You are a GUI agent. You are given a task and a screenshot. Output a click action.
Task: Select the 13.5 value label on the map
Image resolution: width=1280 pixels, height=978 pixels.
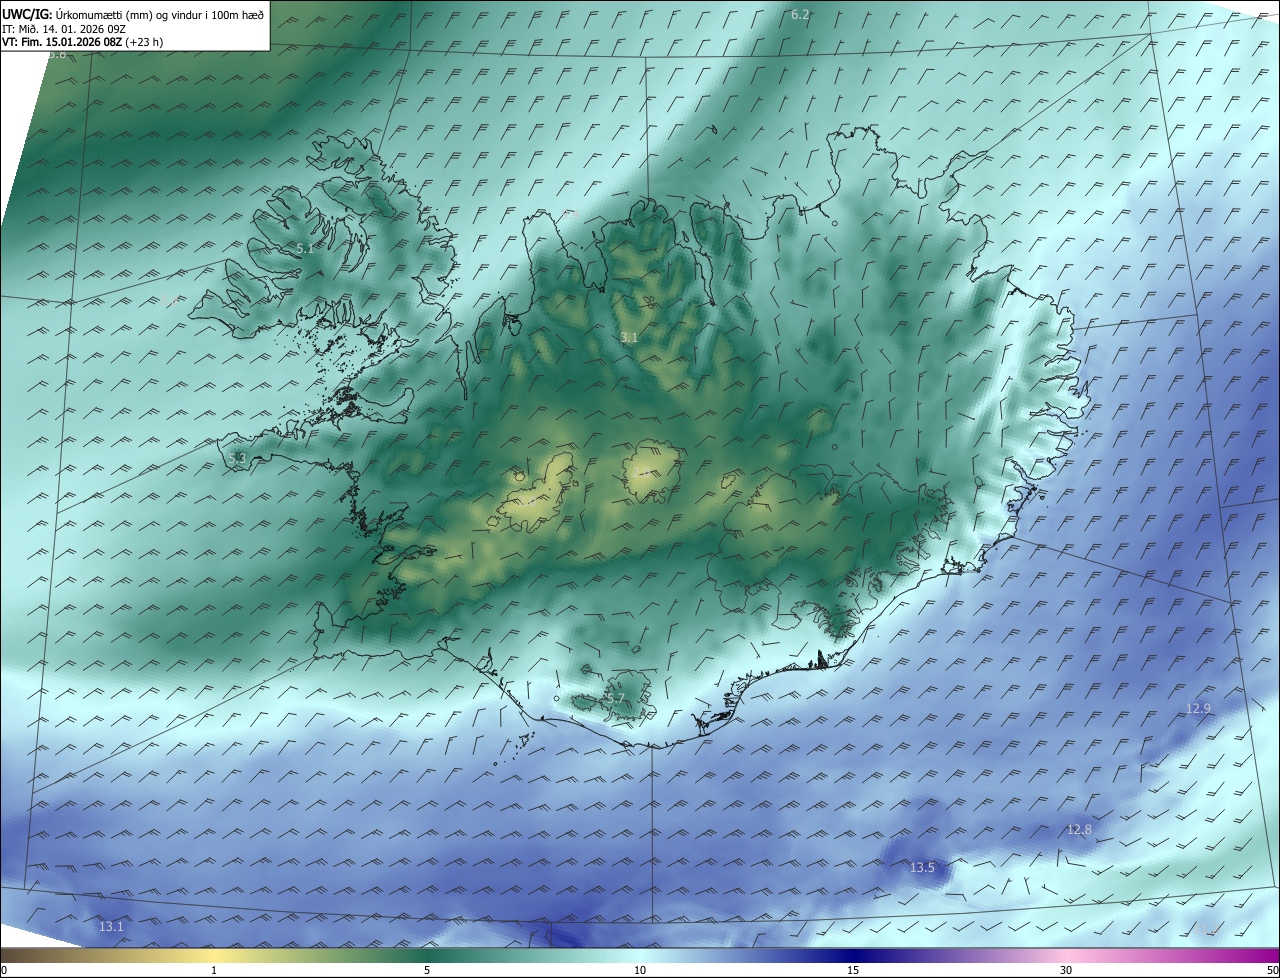(x=922, y=867)
